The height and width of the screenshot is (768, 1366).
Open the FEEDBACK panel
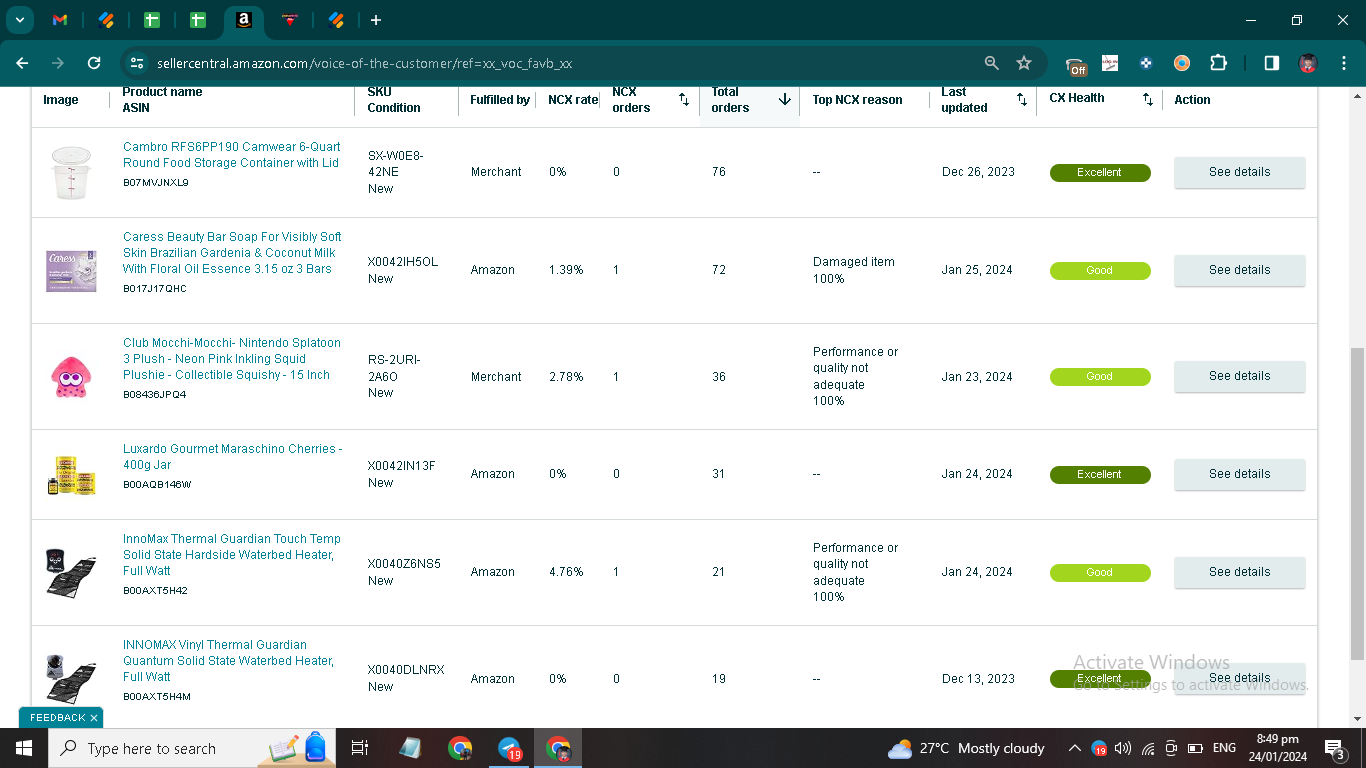[x=57, y=718]
